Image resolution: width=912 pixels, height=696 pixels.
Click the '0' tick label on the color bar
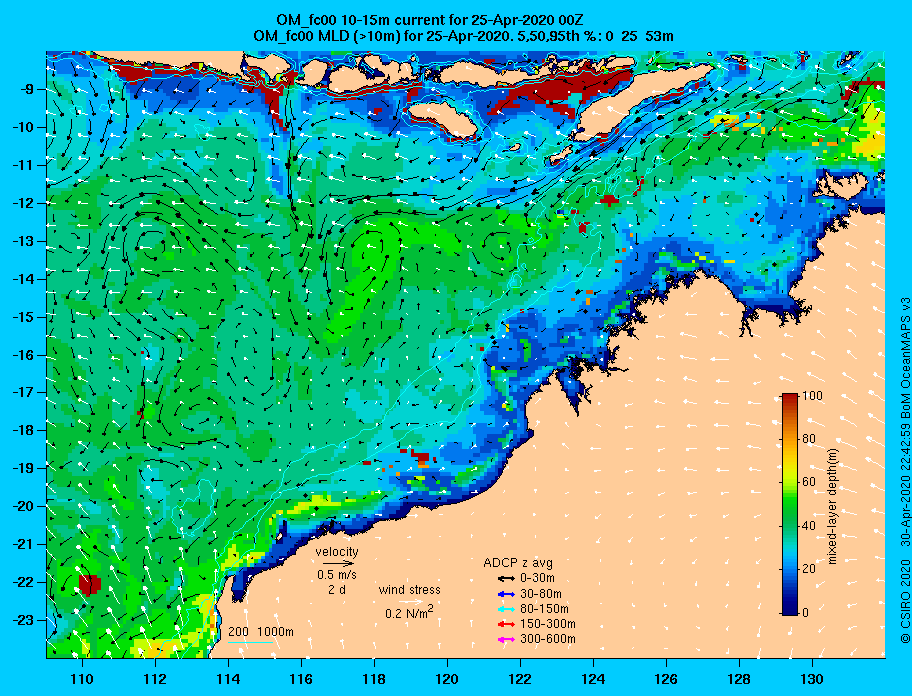(805, 612)
